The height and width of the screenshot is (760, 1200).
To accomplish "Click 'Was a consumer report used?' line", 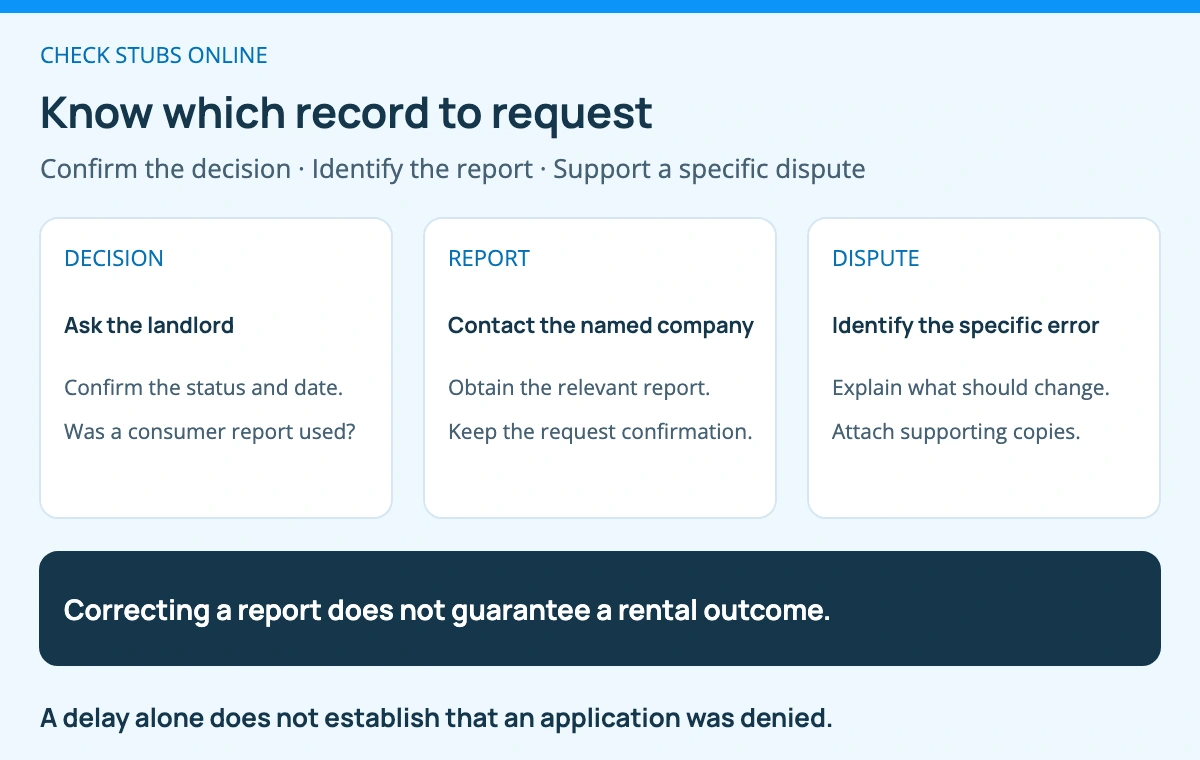I will [x=210, y=432].
